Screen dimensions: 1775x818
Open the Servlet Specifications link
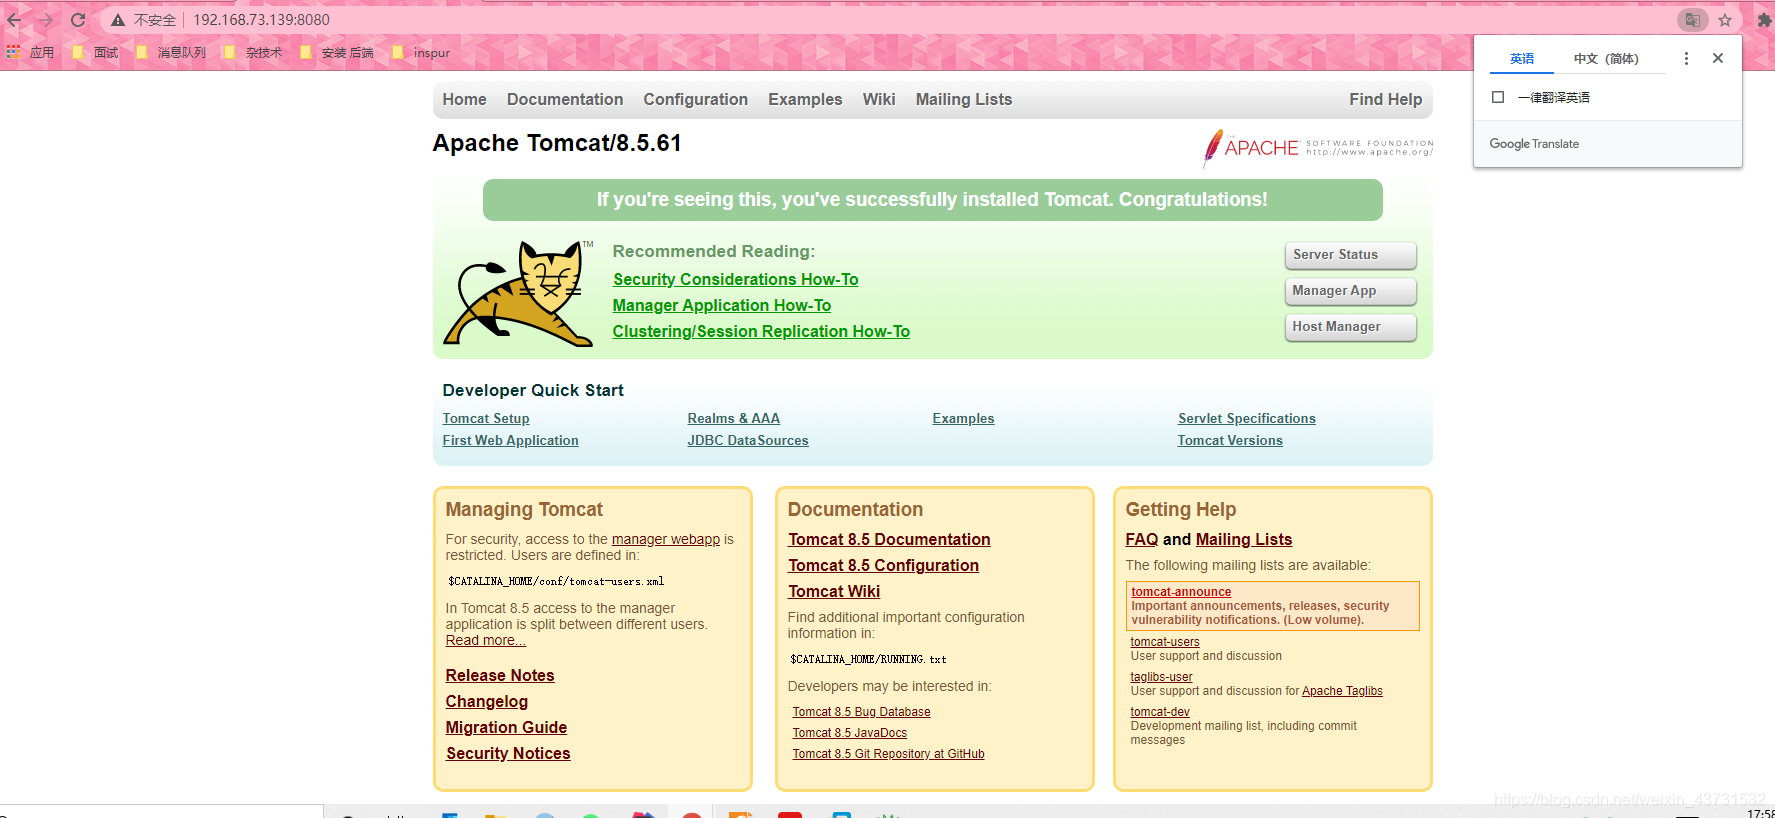point(1247,419)
